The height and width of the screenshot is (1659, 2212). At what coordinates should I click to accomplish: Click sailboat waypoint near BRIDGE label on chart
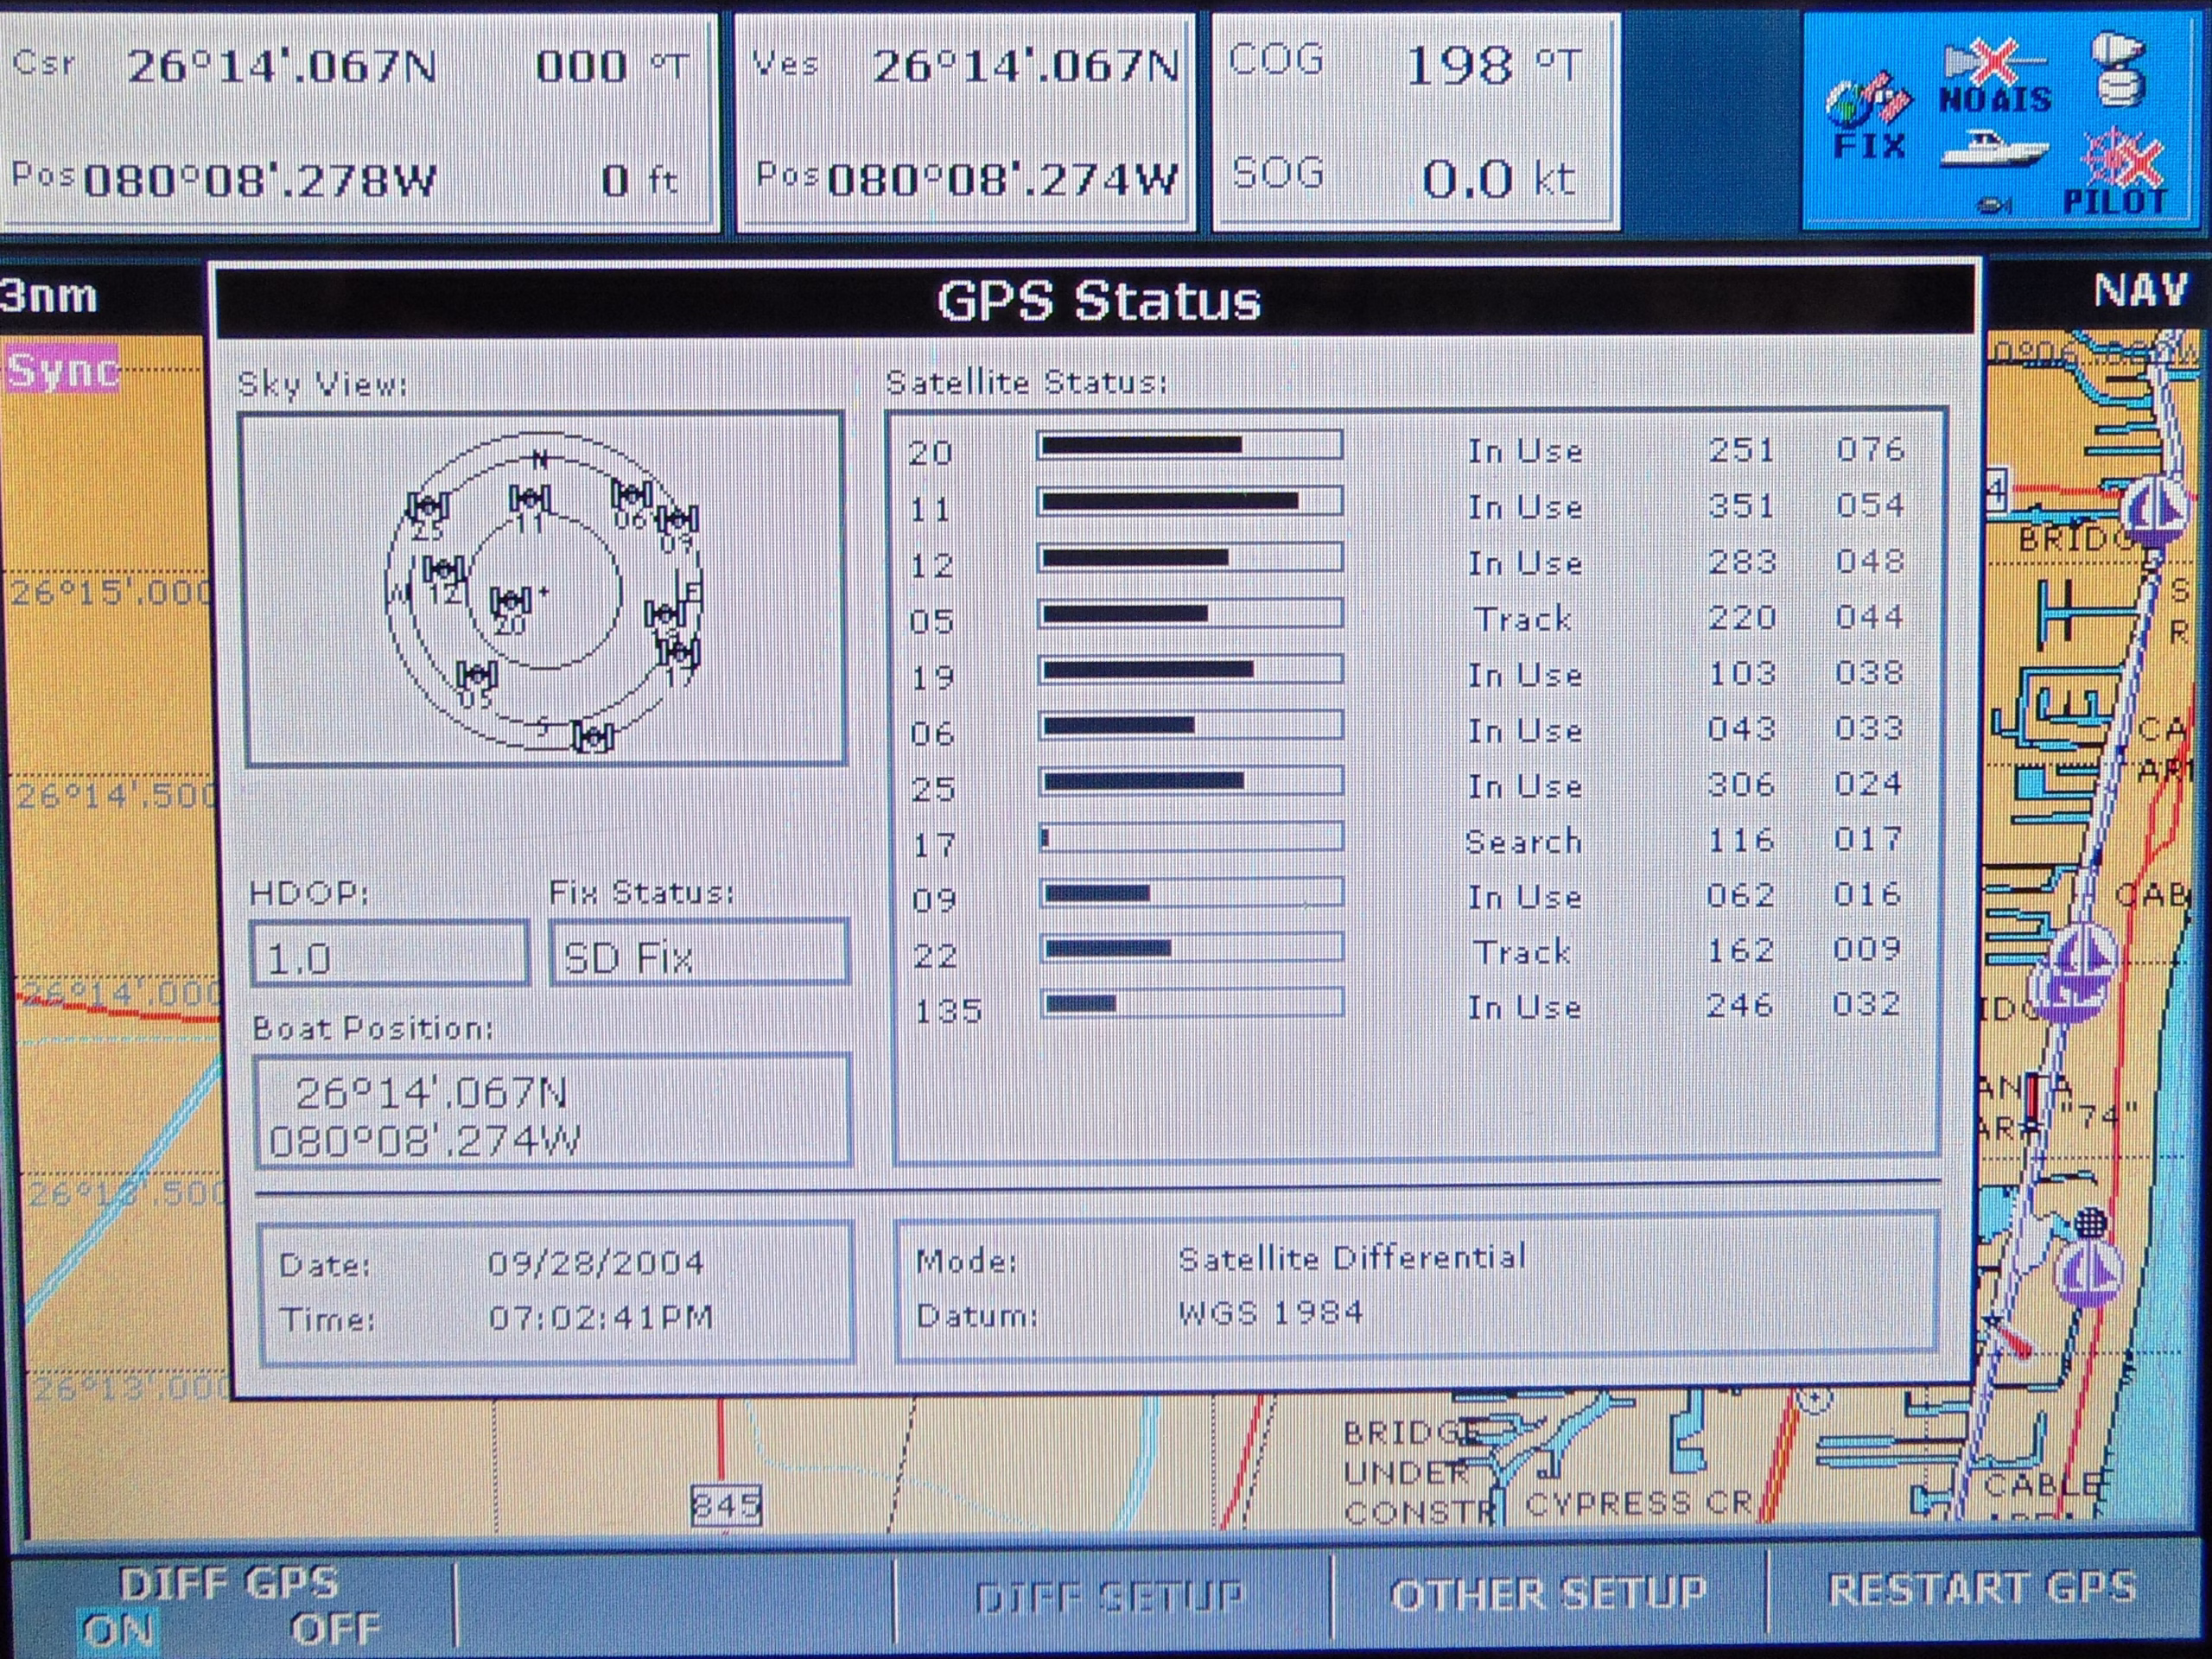[2155, 510]
